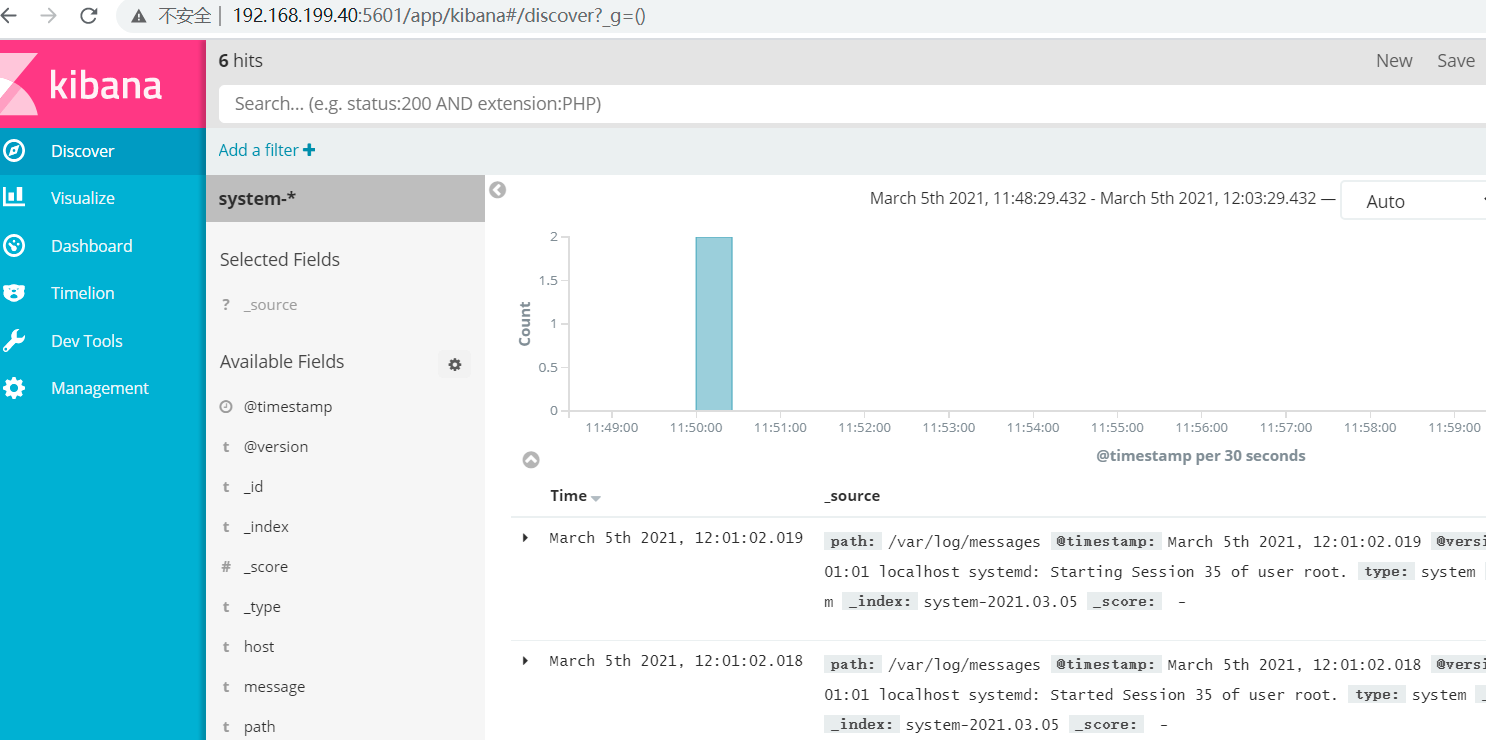
Task: Click New in the top bar
Action: [1394, 61]
